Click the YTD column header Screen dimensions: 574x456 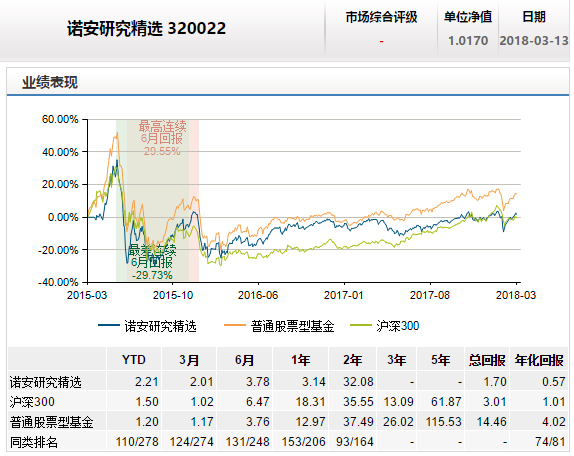134,360
